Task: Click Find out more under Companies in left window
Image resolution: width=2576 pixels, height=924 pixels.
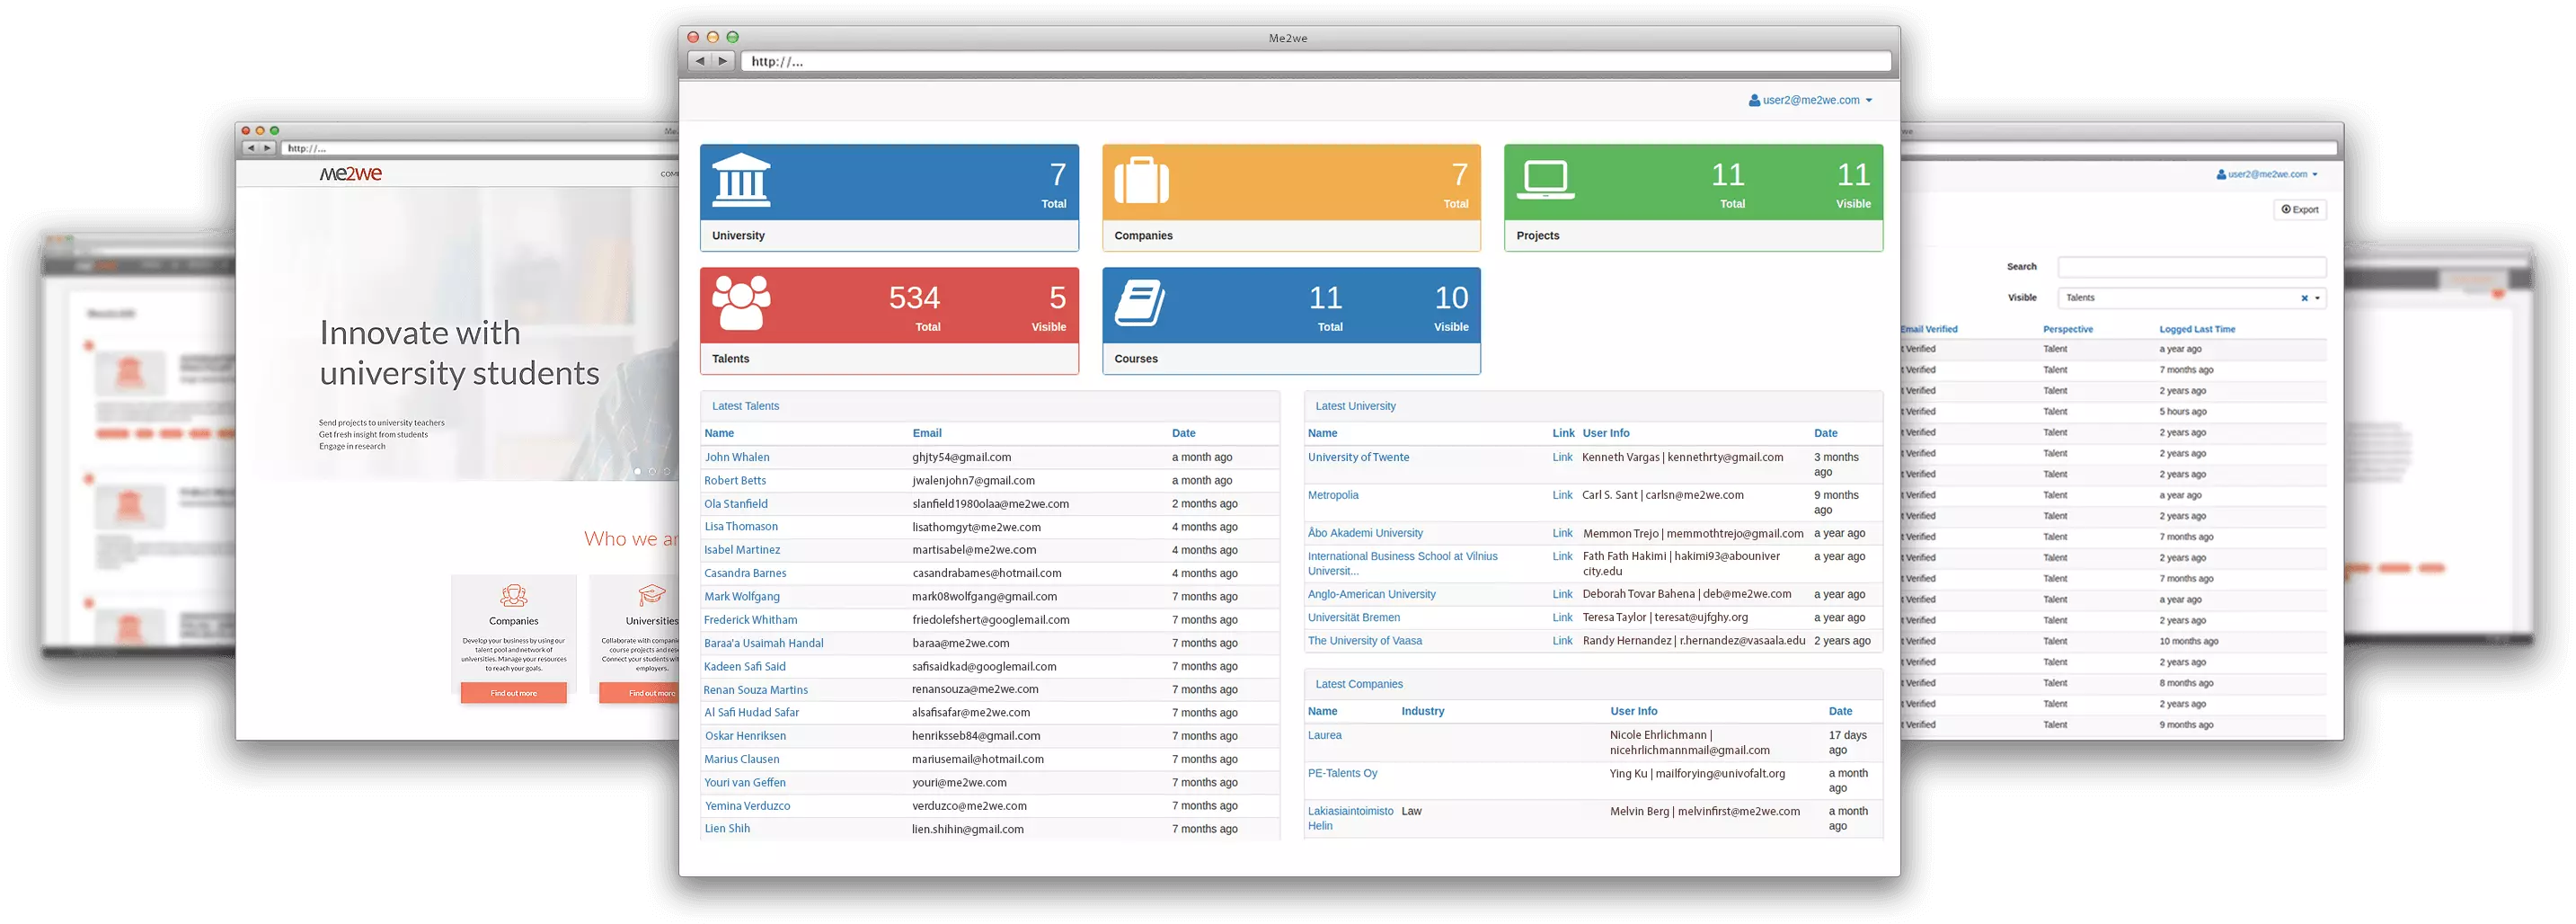Action: pos(514,693)
